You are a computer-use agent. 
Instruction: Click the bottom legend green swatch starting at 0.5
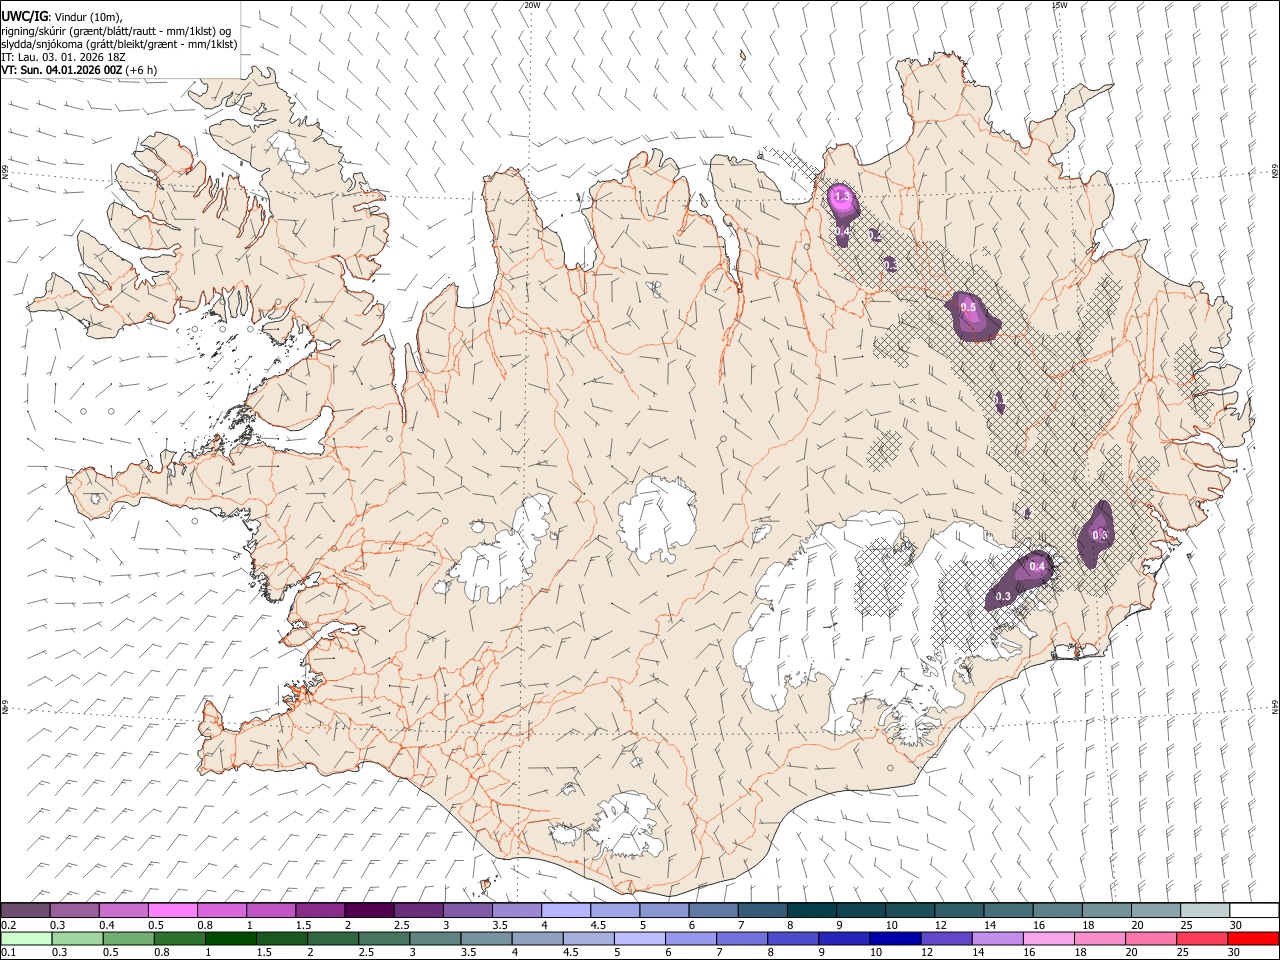[128, 938]
